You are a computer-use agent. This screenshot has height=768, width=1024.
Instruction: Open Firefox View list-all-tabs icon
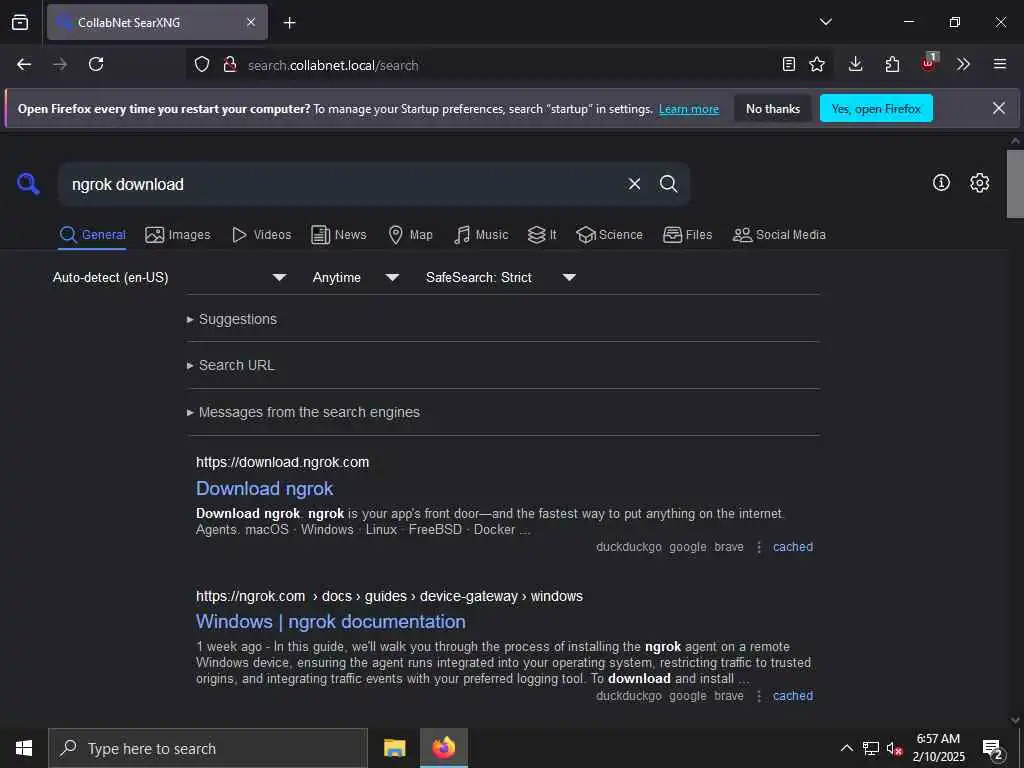click(x=20, y=22)
